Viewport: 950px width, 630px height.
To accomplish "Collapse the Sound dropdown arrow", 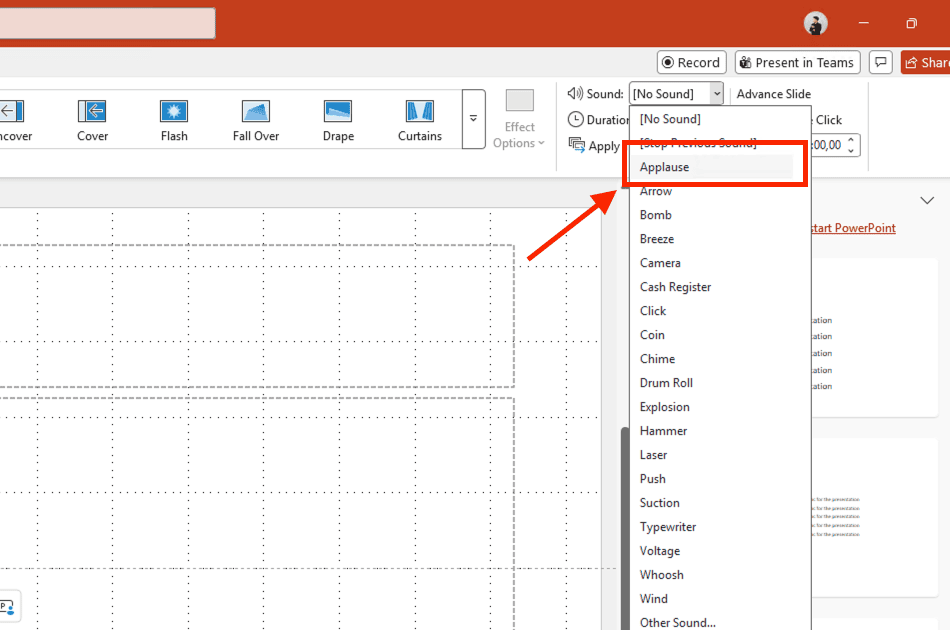I will pos(717,94).
